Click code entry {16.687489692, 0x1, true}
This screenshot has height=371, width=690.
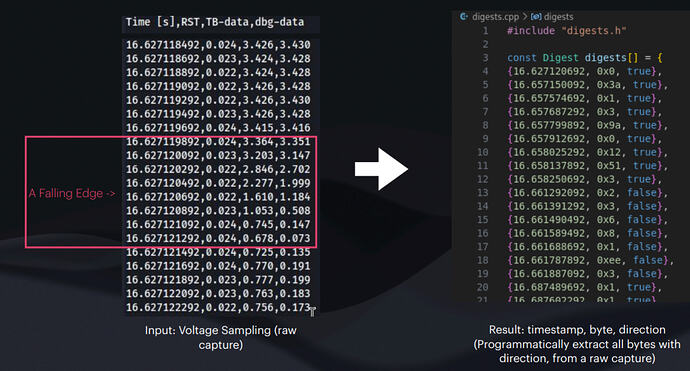click(x=584, y=287)
